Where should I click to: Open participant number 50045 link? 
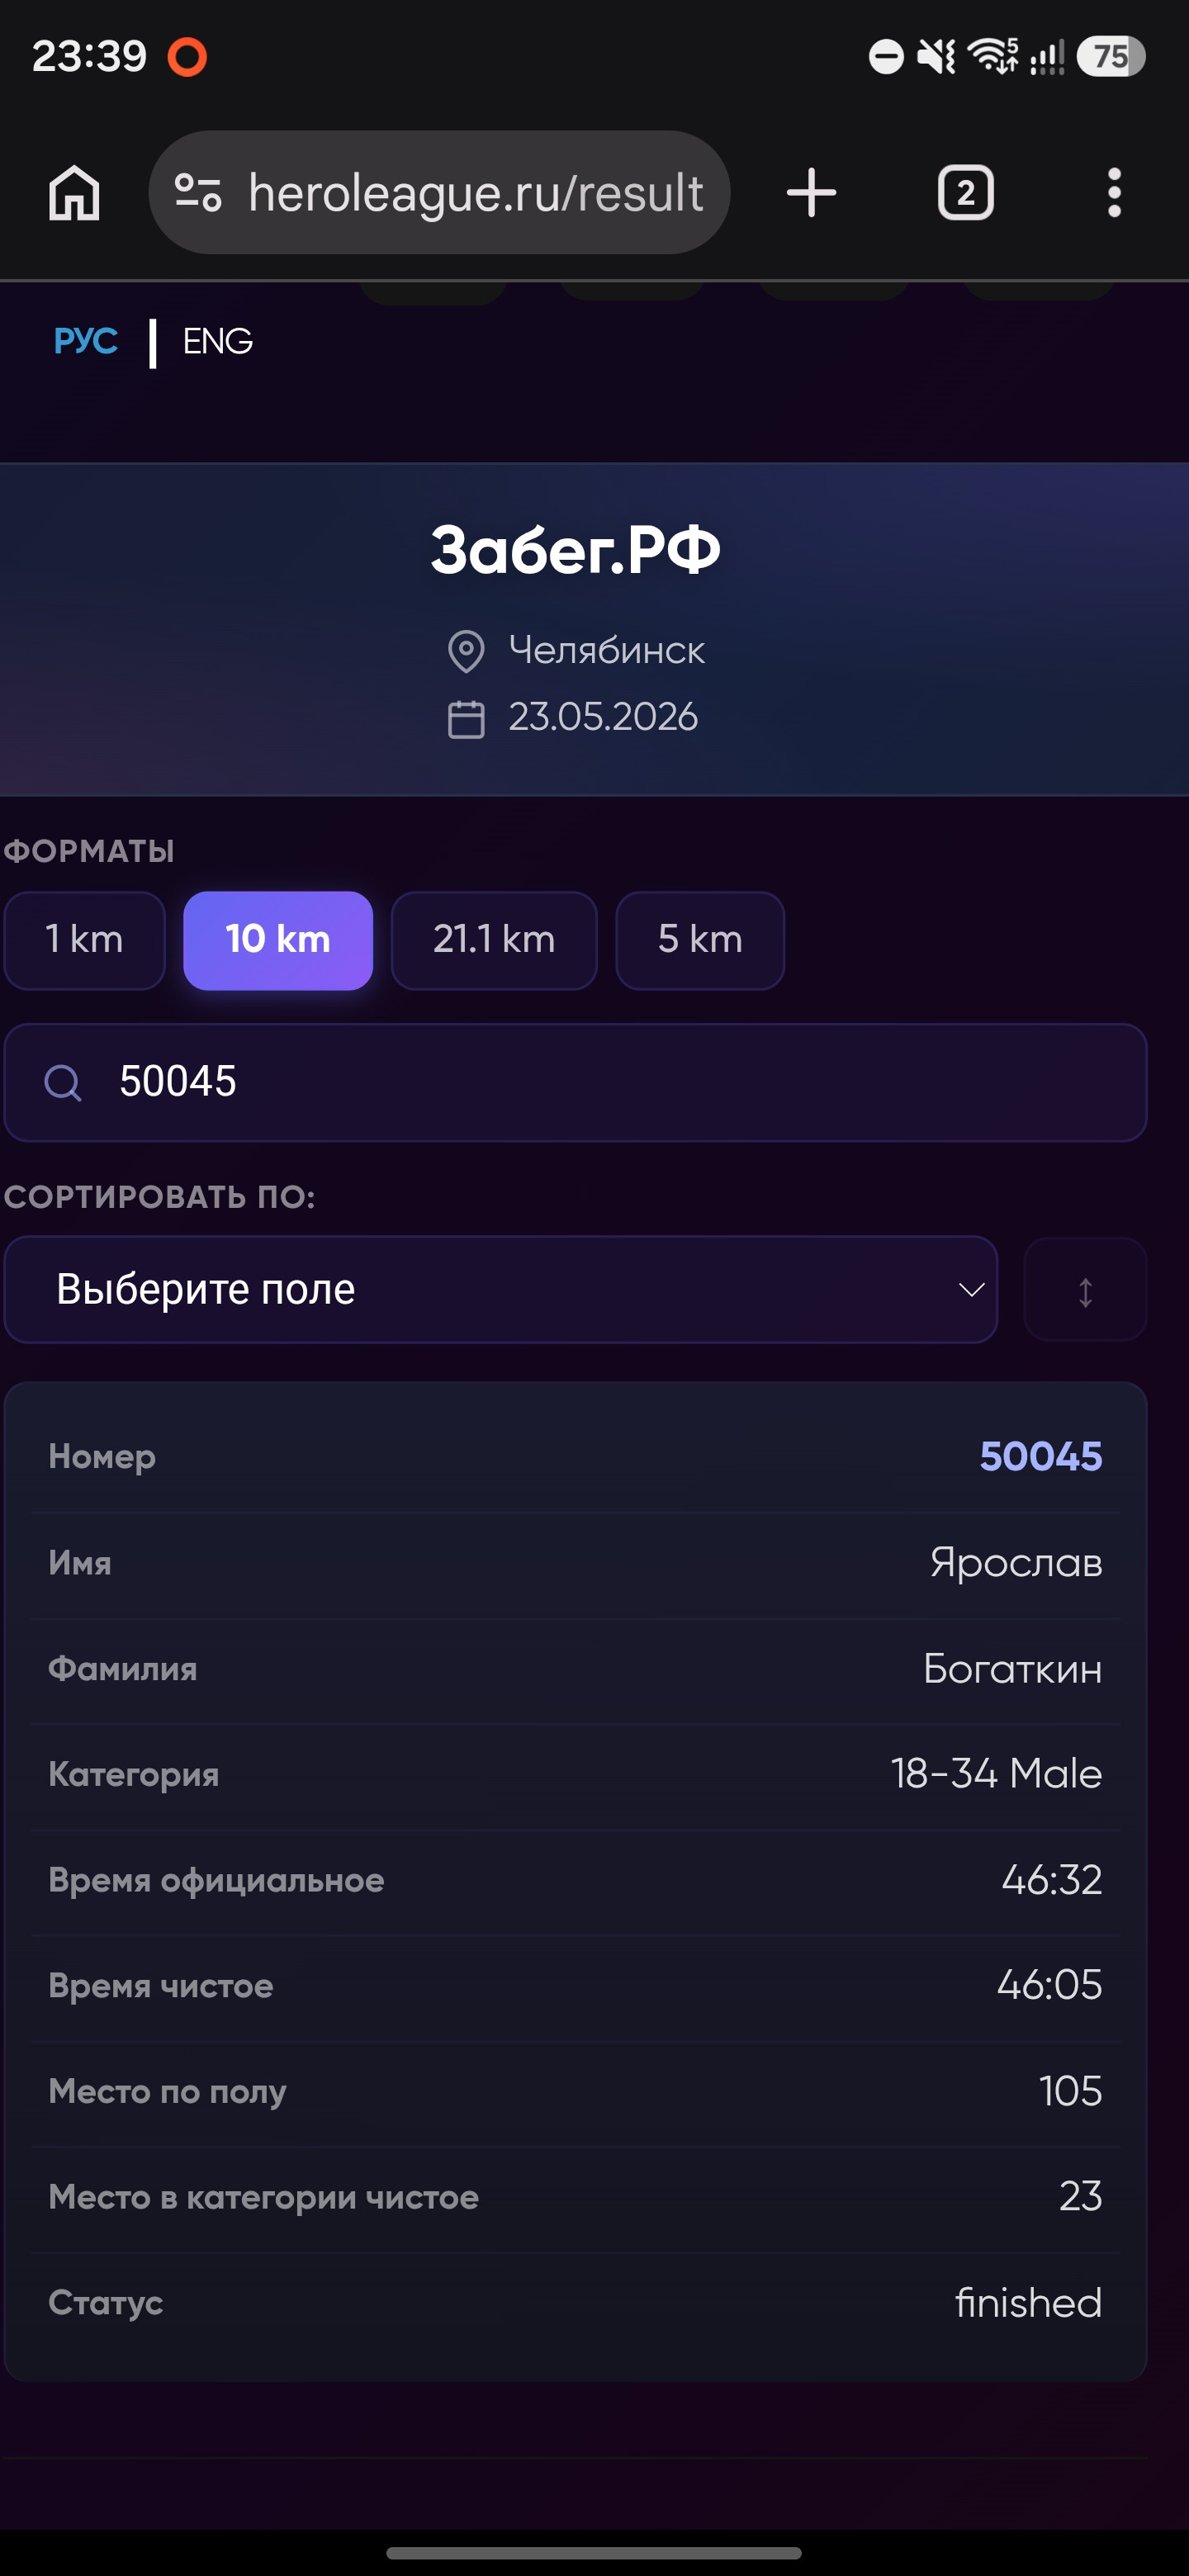tap(1040, 1457)
